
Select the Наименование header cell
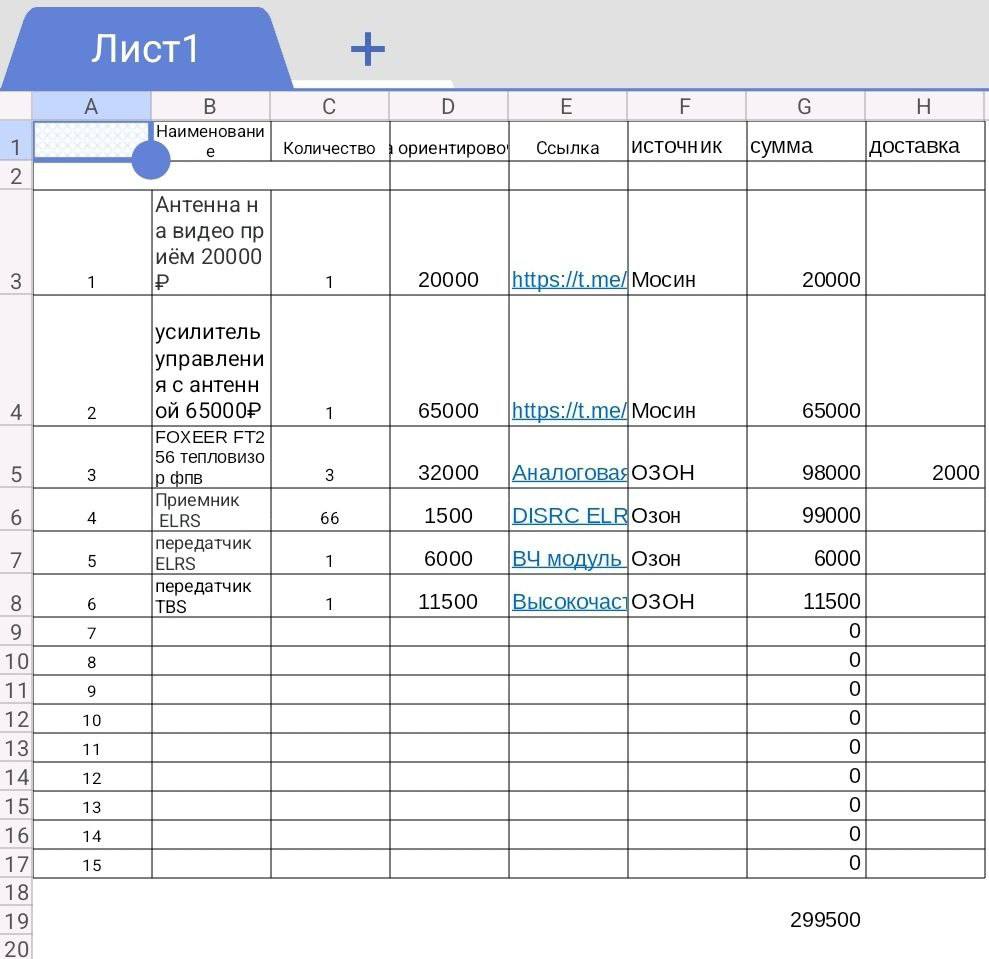[x=211, y=141]
